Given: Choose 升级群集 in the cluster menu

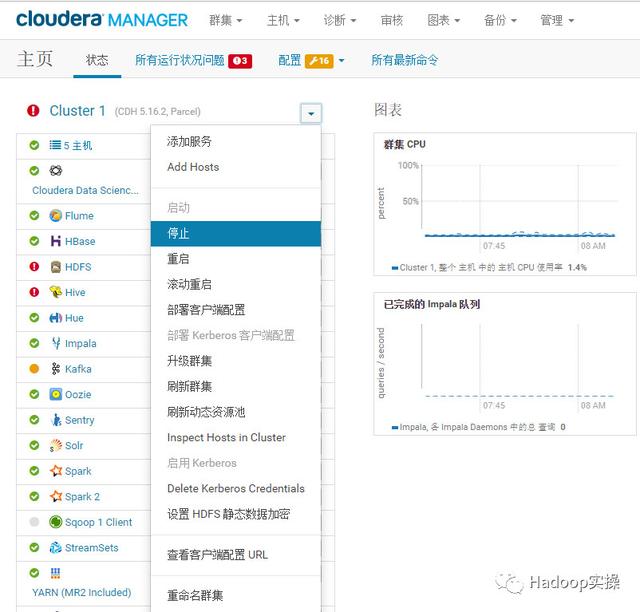Looking at the screenshot, I should click(236, 361).
